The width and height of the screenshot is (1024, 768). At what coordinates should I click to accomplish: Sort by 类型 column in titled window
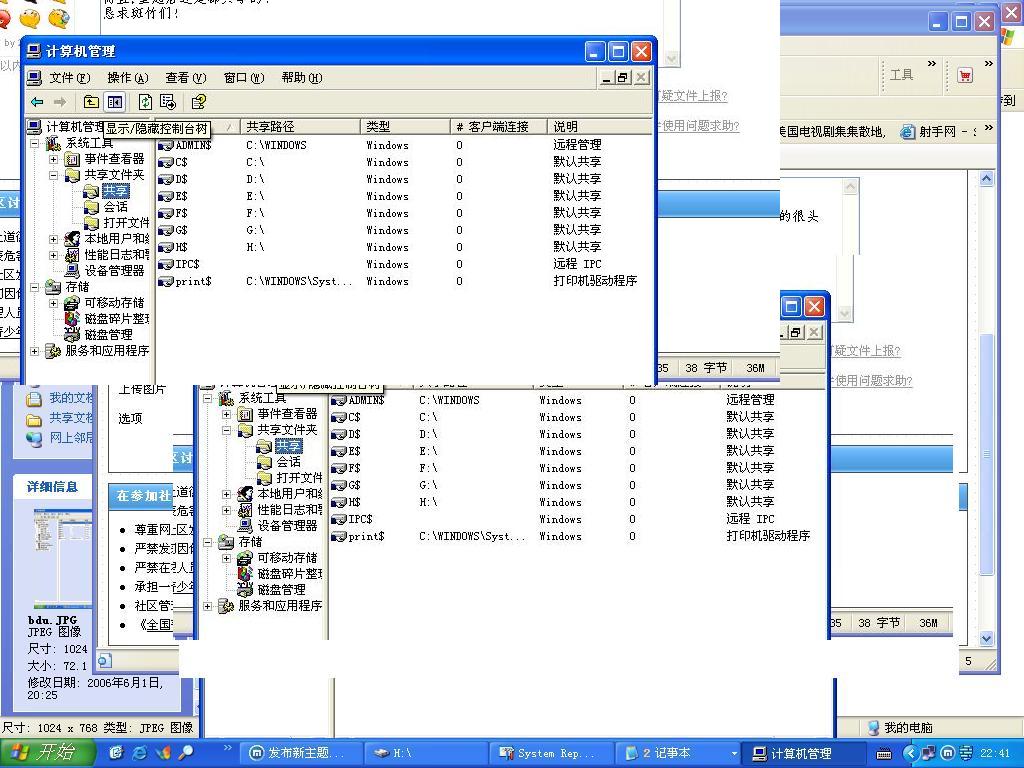coord(406,127)
